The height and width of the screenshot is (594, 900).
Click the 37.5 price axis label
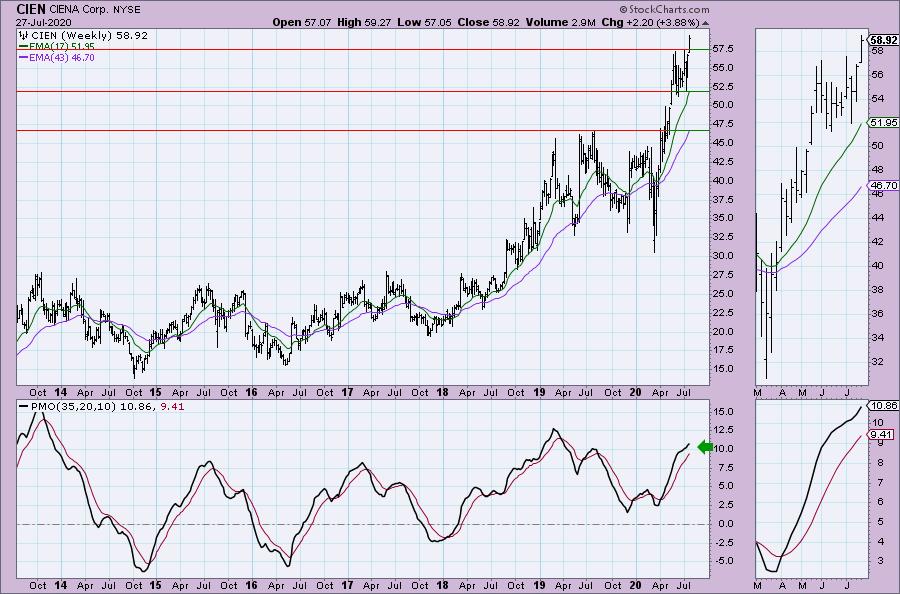click(722, 200)
